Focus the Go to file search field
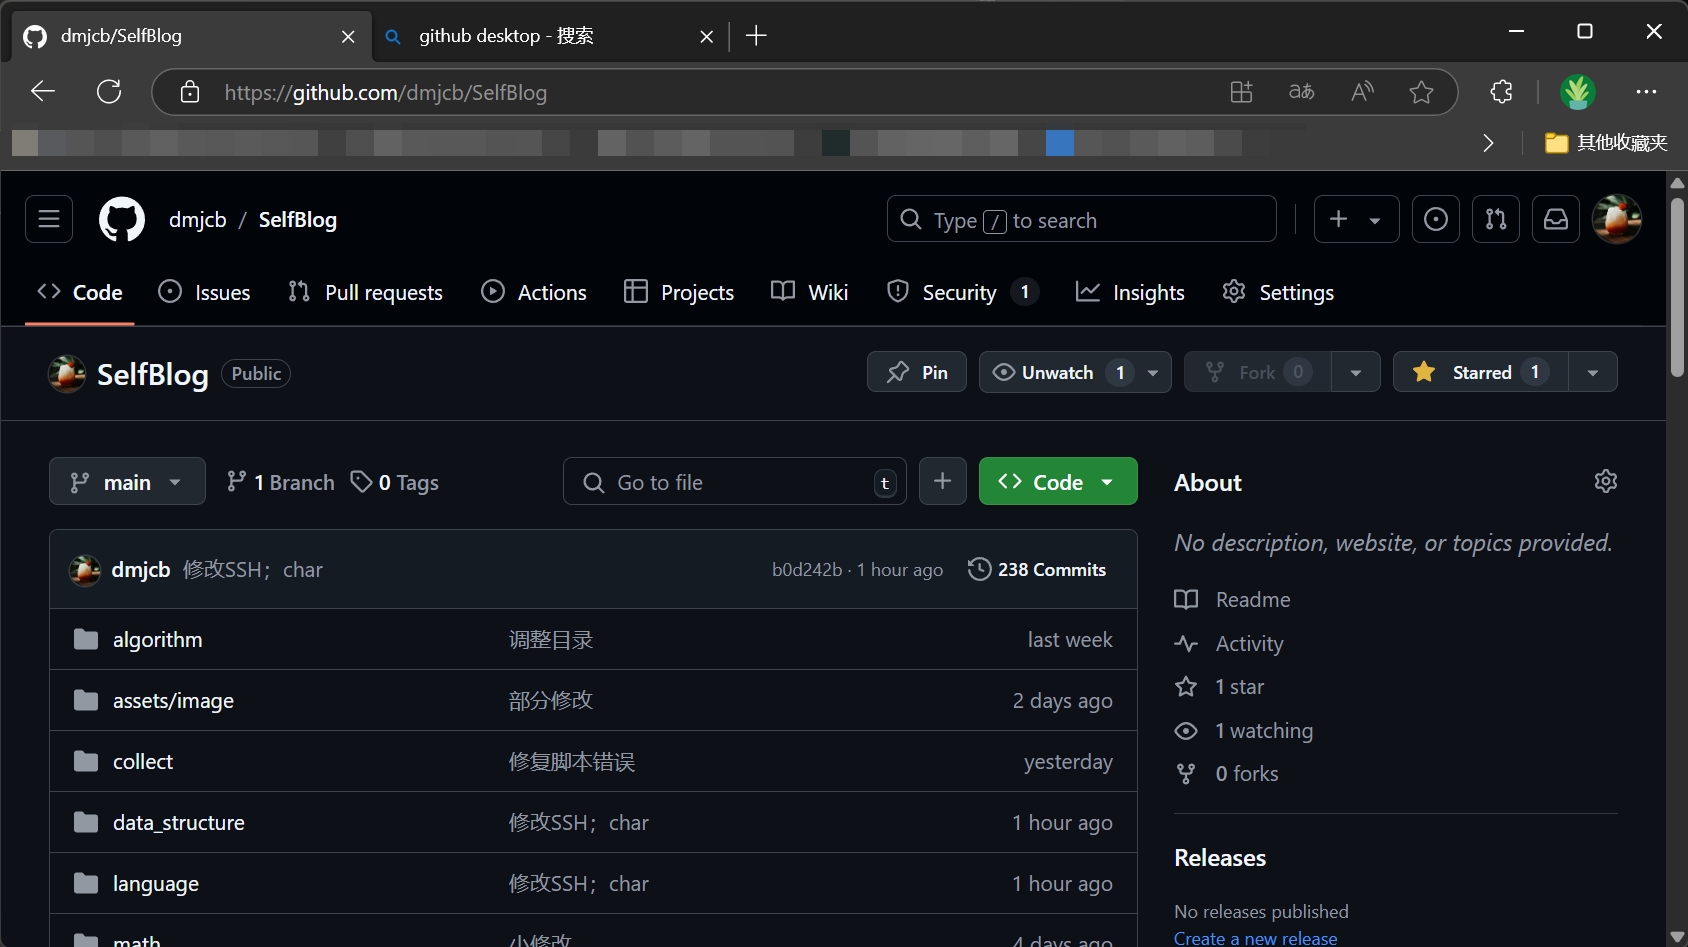 pos(735,482)
